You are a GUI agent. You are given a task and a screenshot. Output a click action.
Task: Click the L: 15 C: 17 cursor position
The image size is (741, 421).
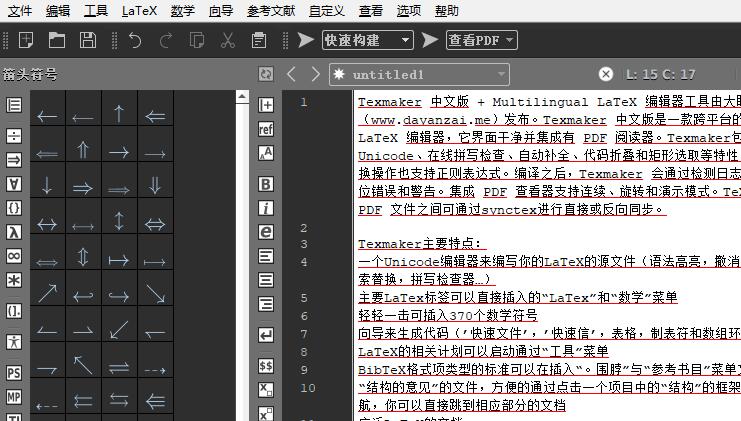coord(661,74)
